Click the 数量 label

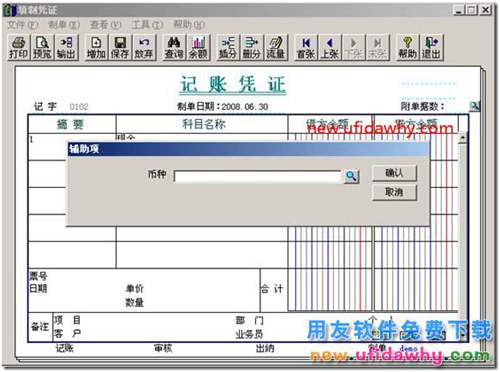[134, 302]
